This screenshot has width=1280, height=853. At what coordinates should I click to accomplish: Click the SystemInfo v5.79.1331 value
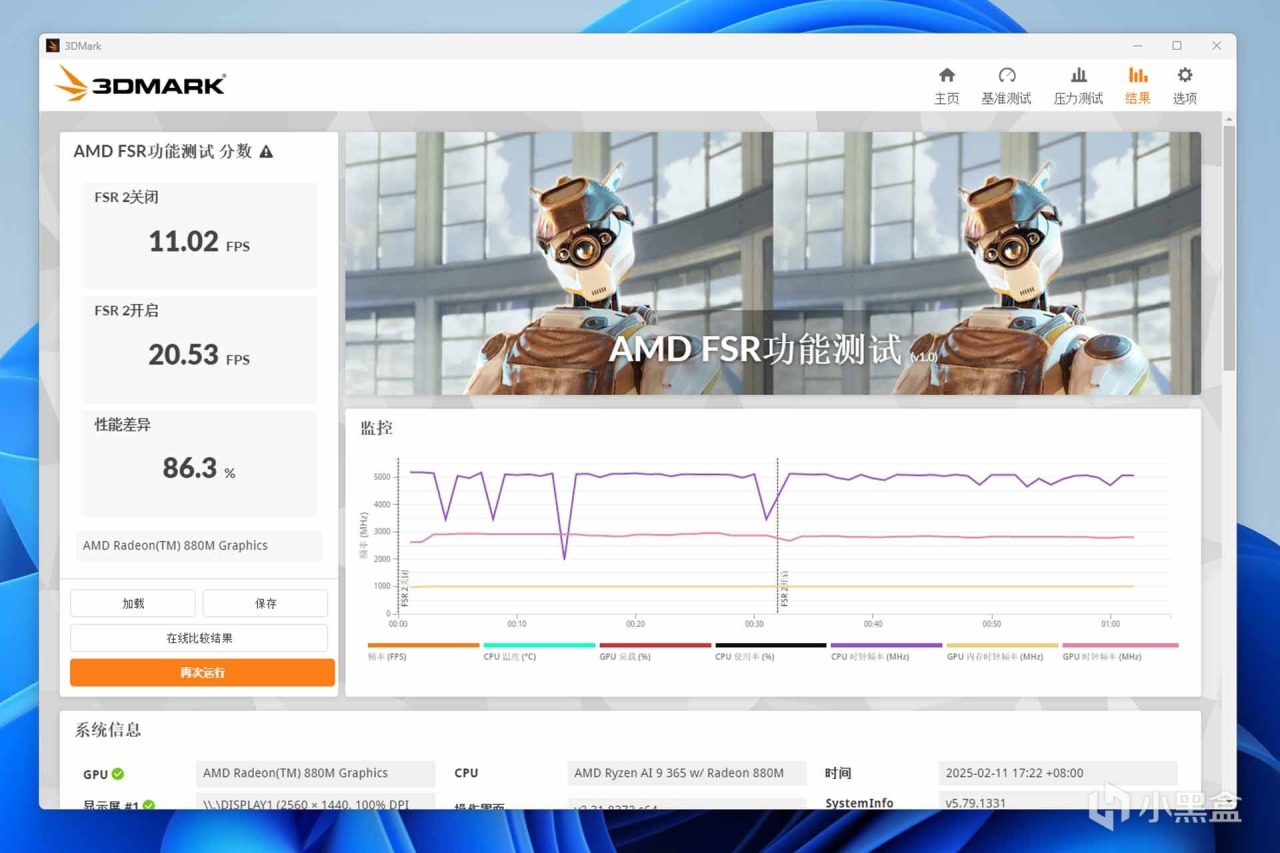pyautogui.click(x=1058, y=802)
